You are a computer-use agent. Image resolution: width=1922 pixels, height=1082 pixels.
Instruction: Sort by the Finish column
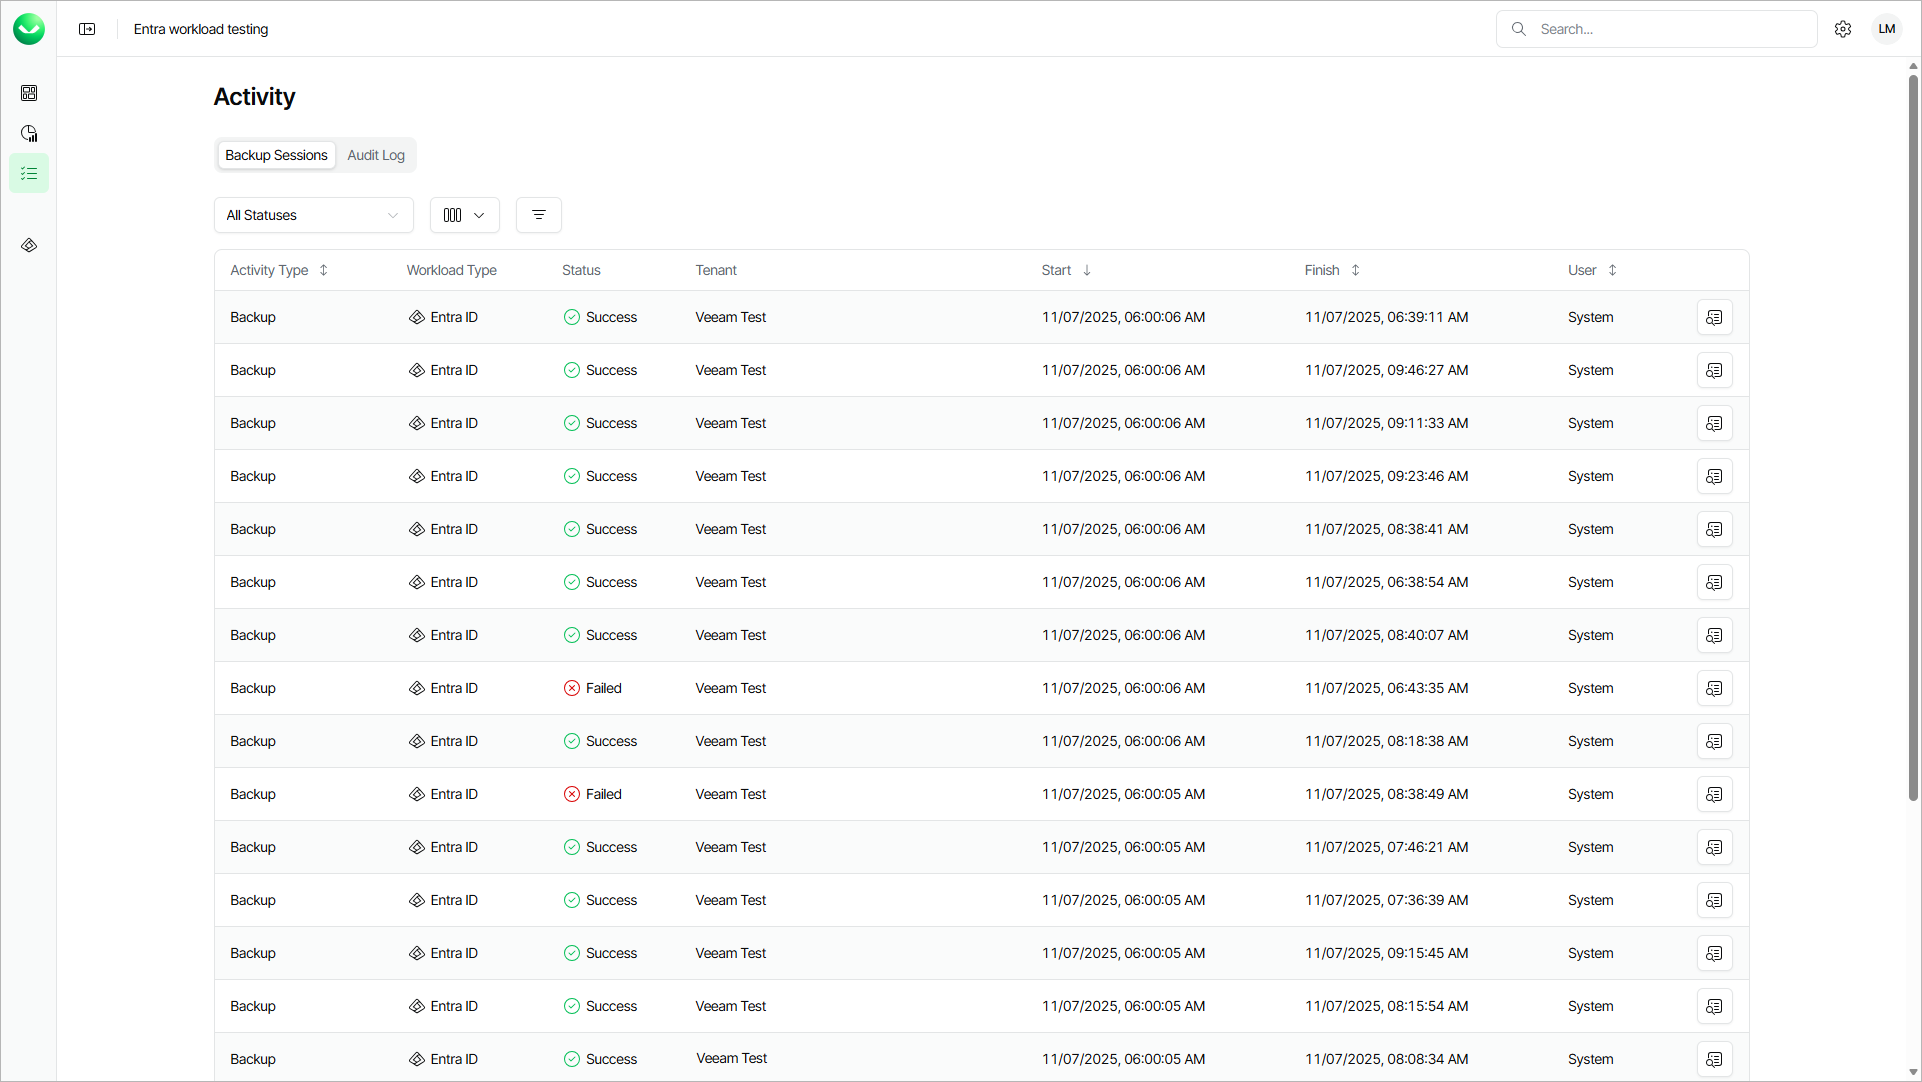[1331, 270]
